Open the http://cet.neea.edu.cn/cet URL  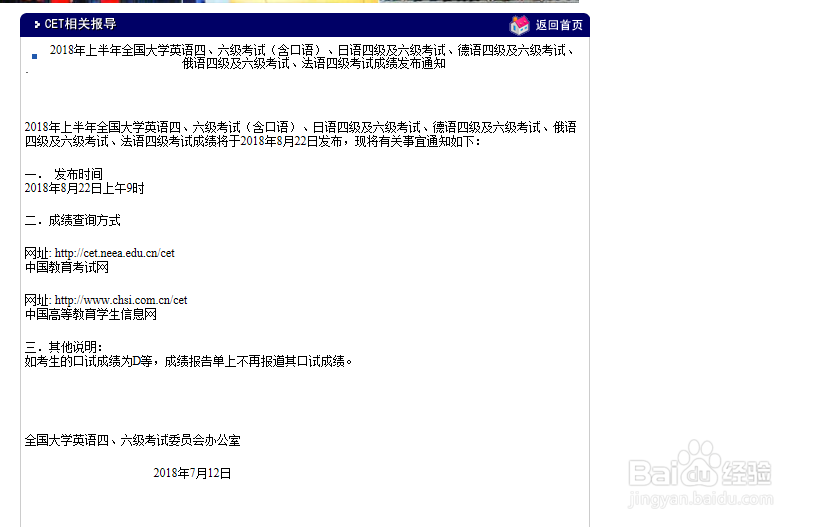tap(114, 253)
